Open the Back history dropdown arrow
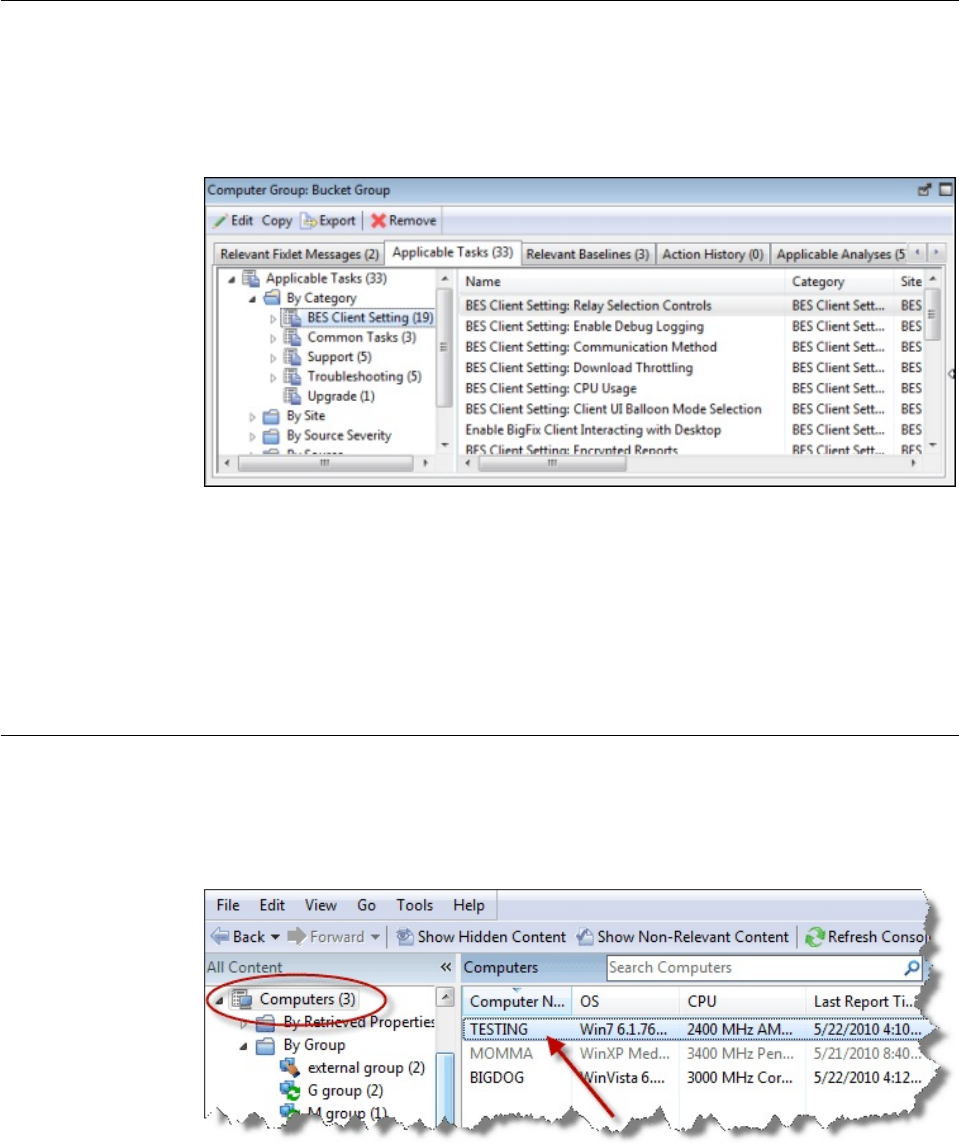The width and height of the screenshot is (959, 1144). point(275,938)
